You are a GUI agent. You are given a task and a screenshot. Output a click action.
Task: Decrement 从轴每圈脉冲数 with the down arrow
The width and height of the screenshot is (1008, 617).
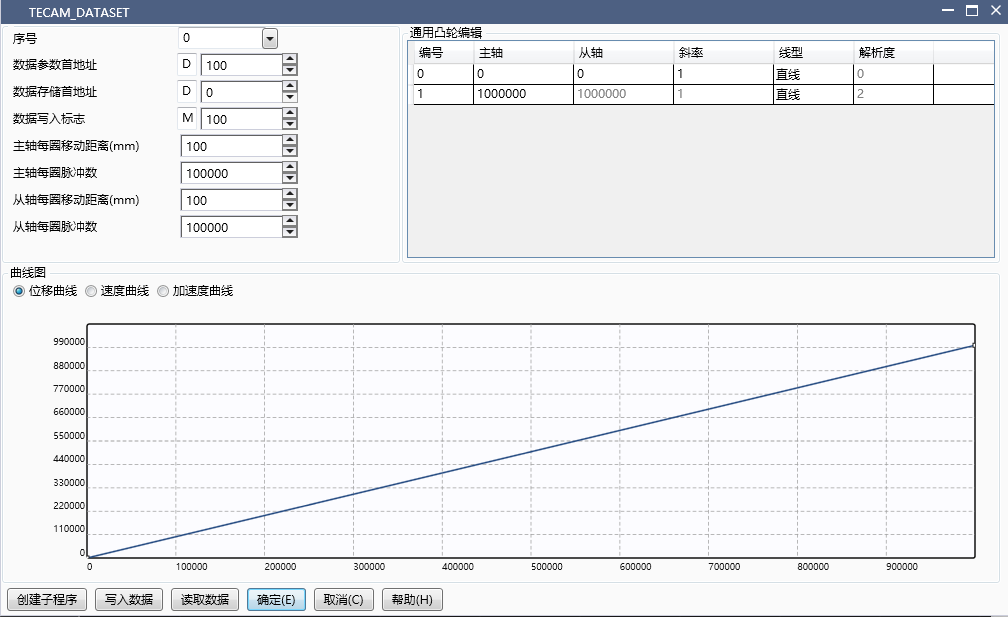tap(289, 231)
